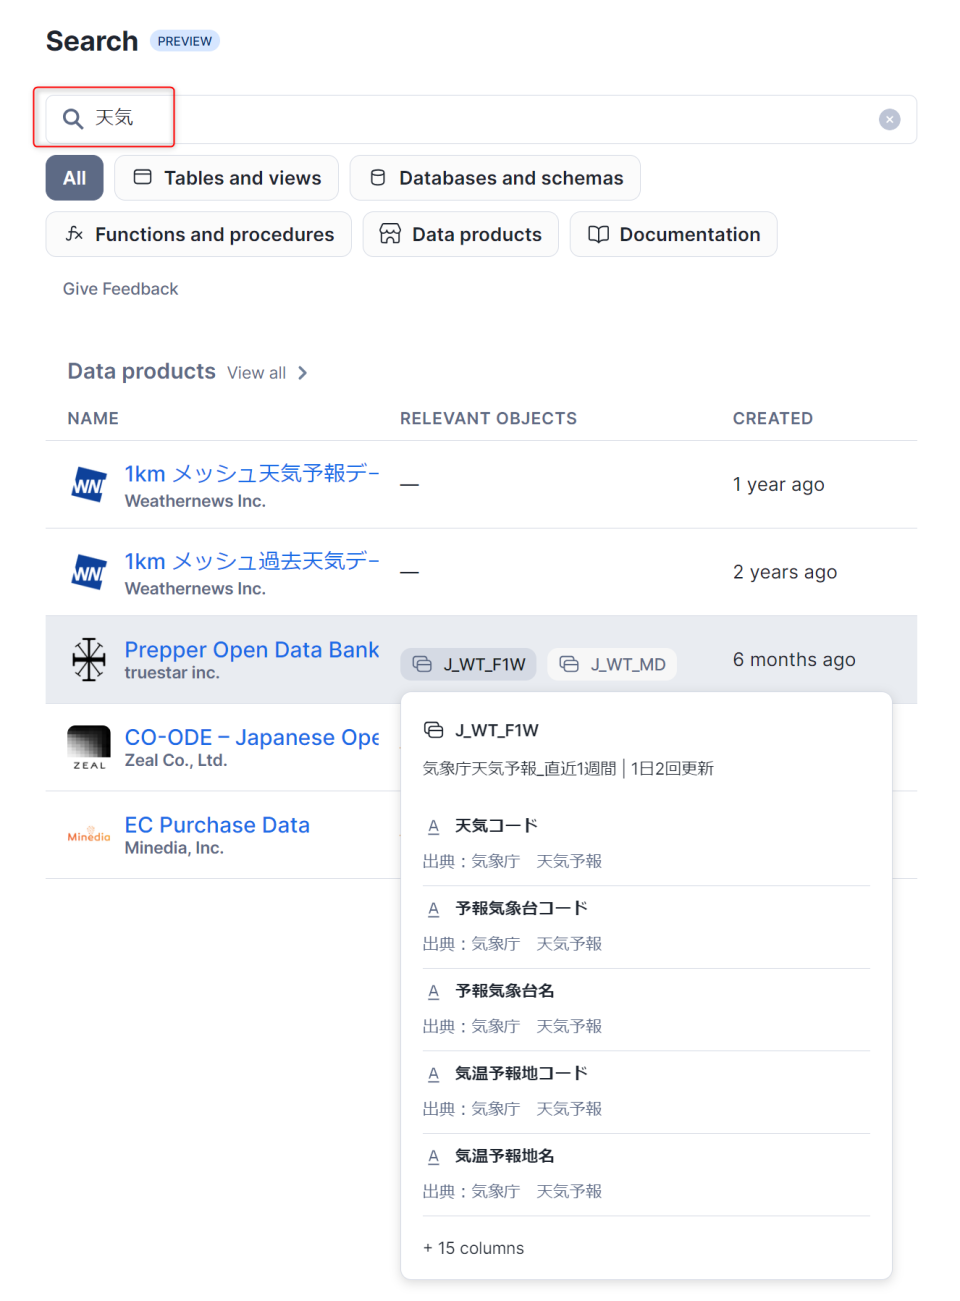Click the magnifying glass search icon

pyautogui.click(x=73, y=119)
